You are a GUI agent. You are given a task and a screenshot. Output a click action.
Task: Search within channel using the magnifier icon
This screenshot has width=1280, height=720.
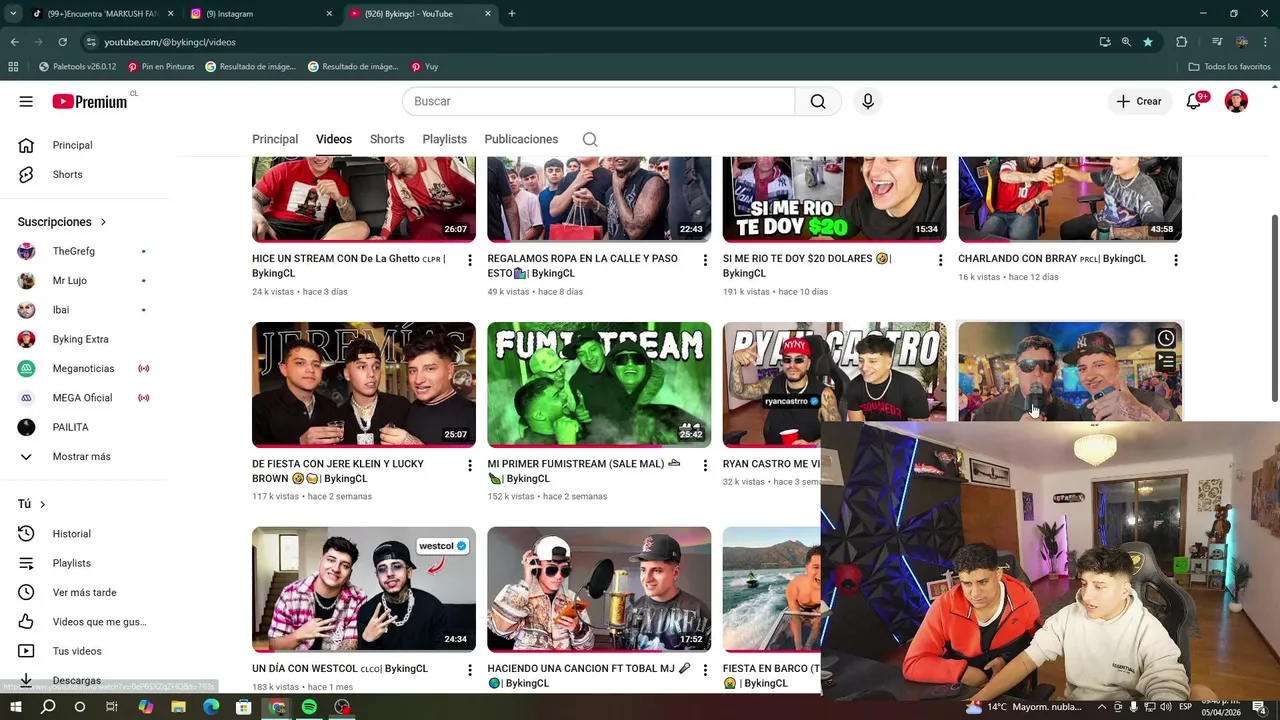(x=590, y=139)
